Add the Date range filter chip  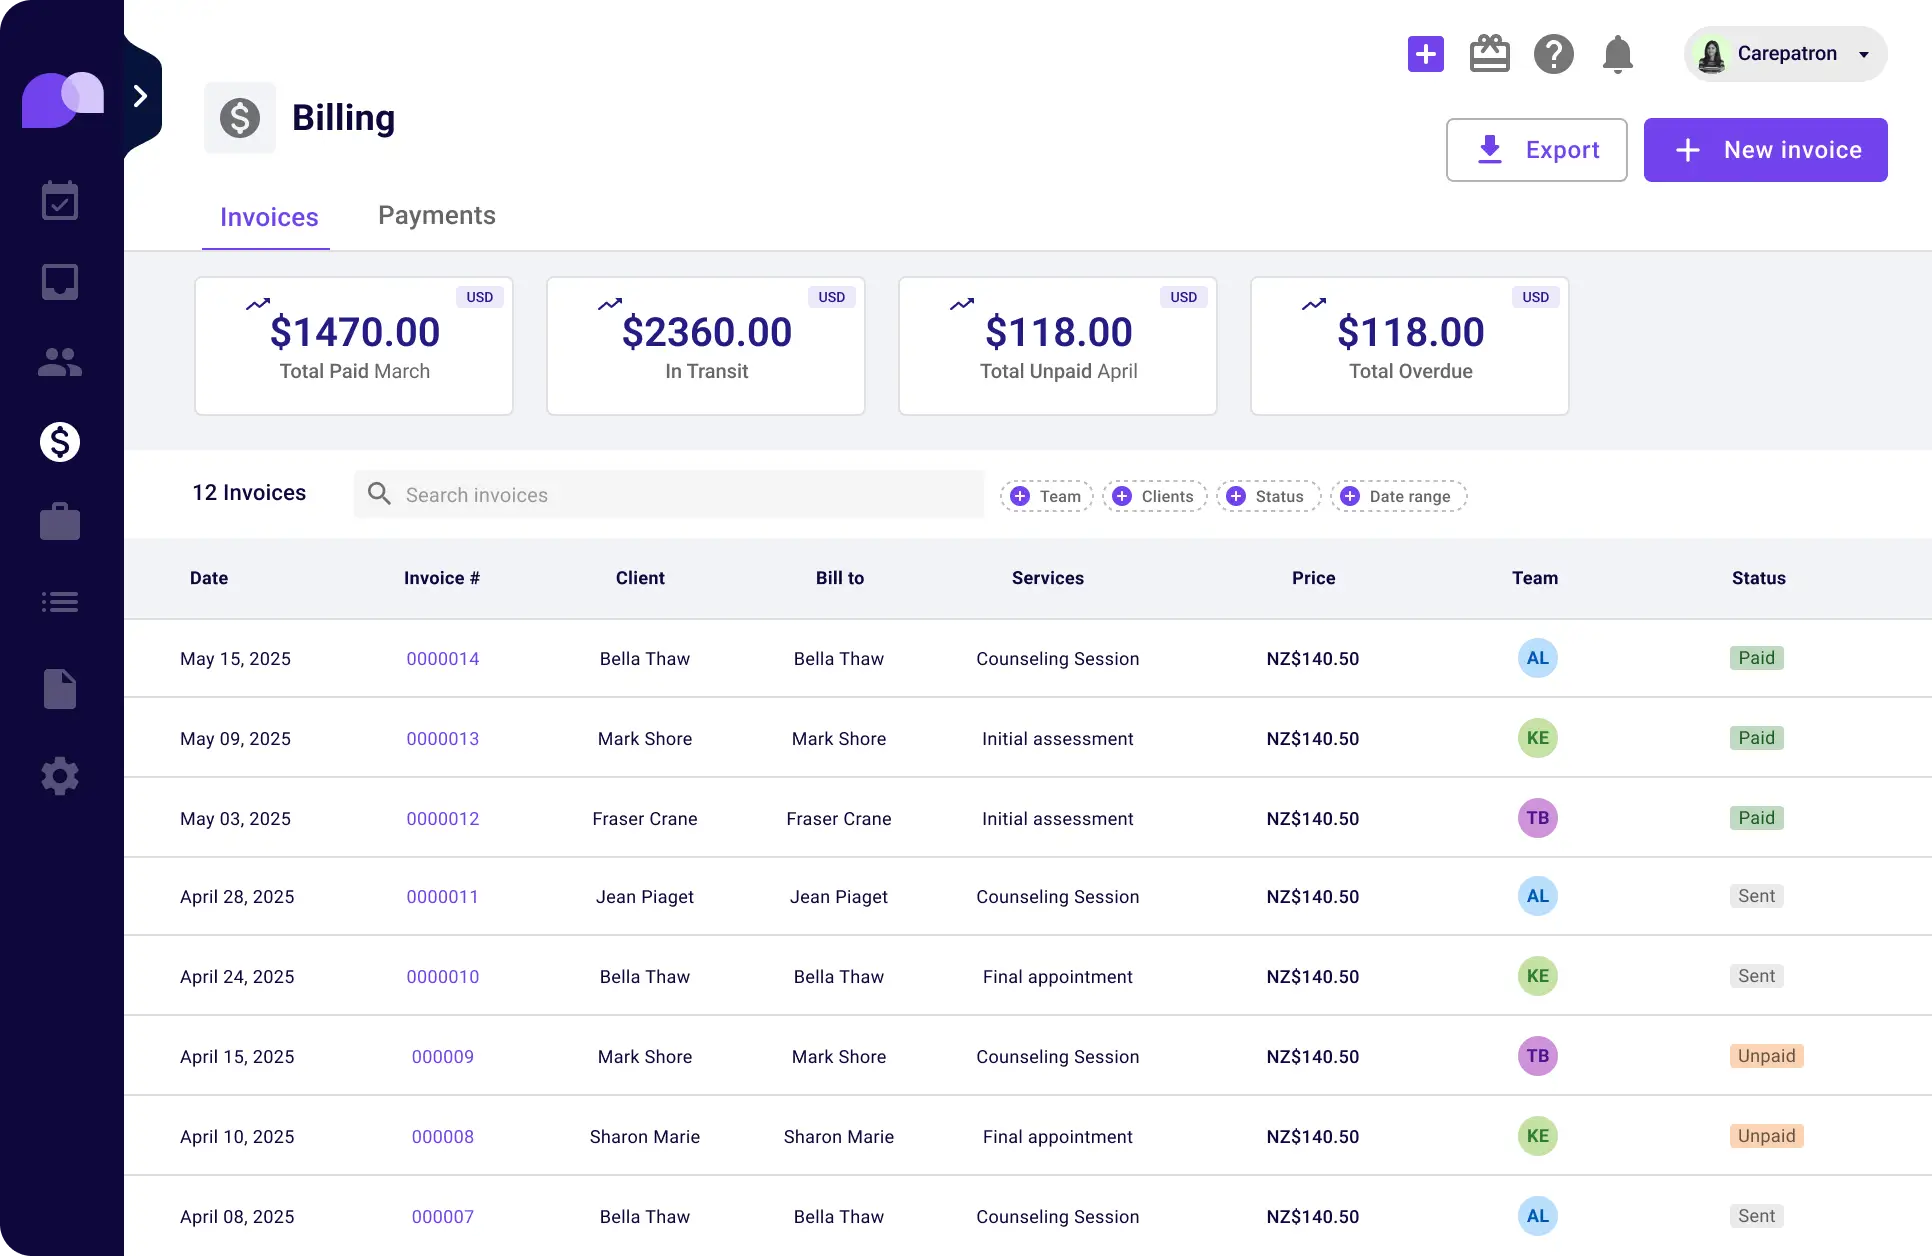point(1397,497)
